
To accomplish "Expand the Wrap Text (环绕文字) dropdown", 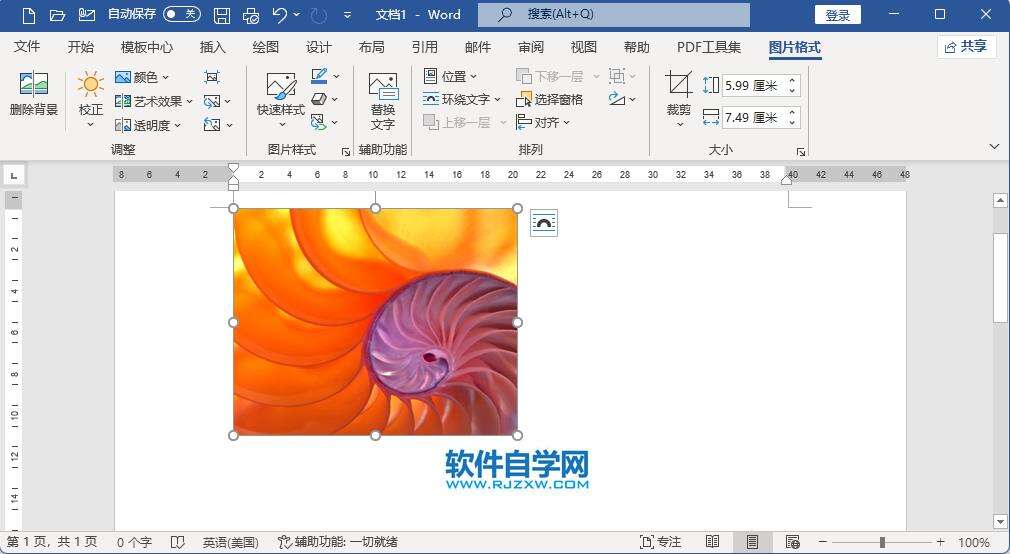I will (x=497, y=100).
